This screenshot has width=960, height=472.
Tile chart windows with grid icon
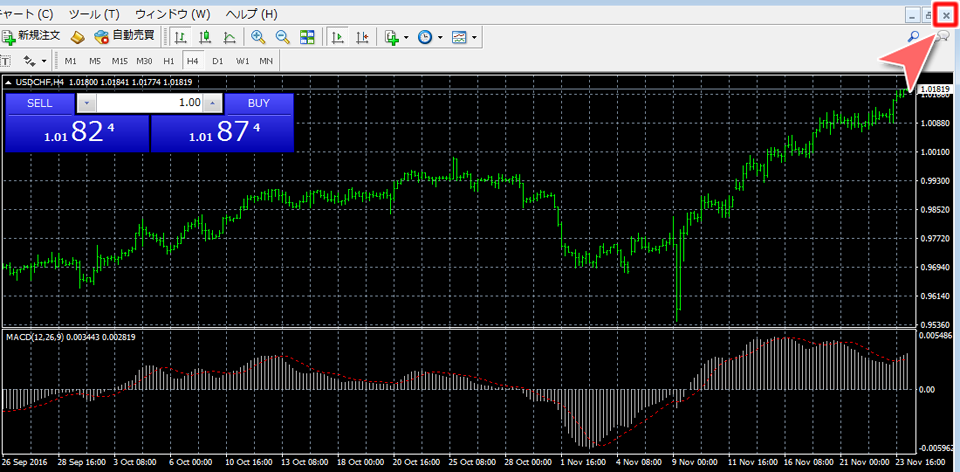[x=307, y=37]
